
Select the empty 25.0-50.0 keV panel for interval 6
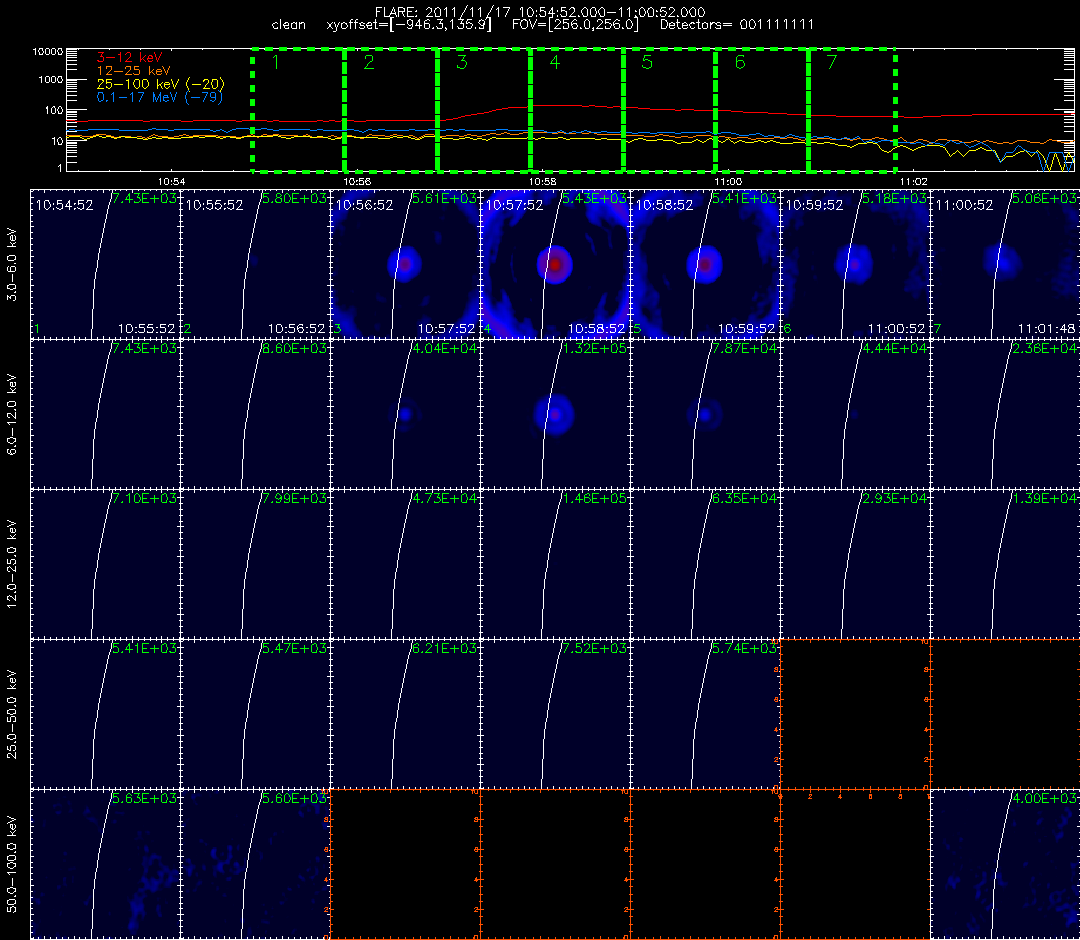855,713
